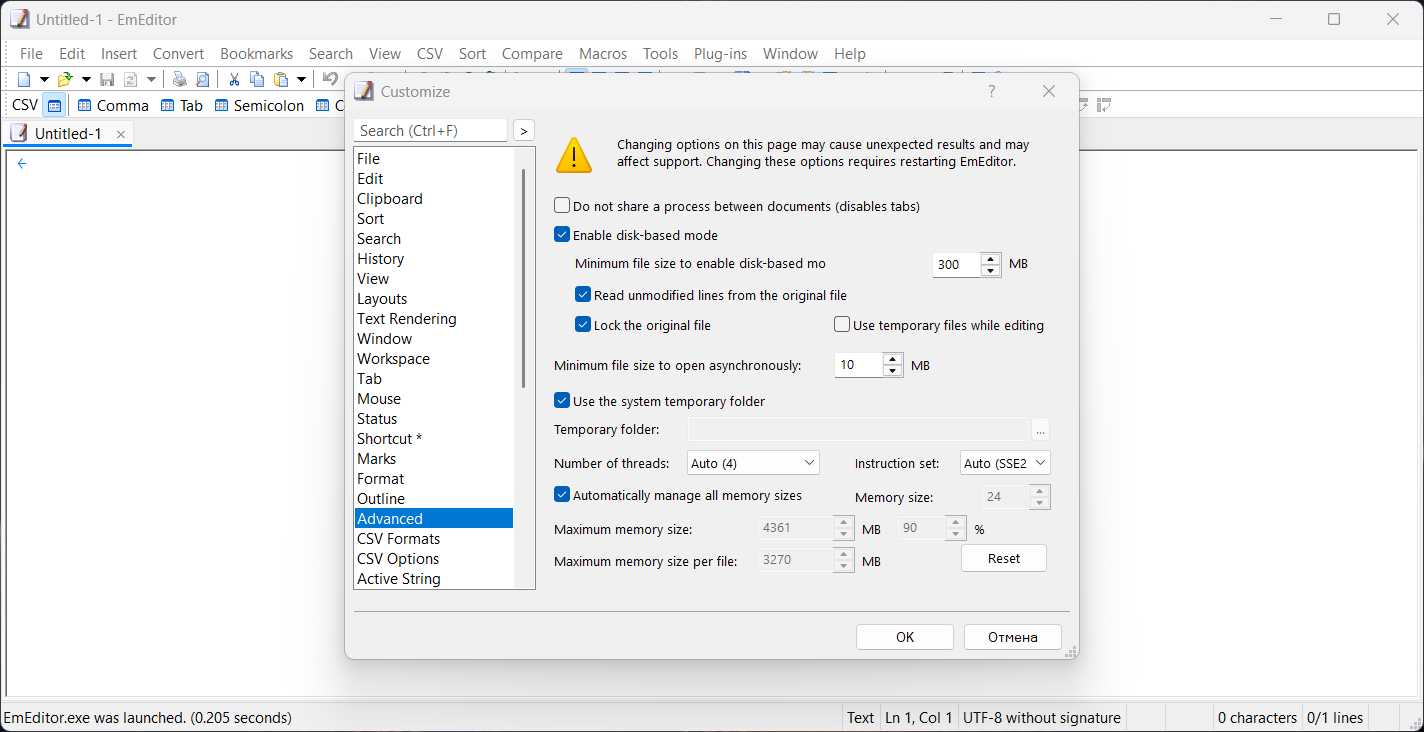The height and width of the screenshot is (732, 1424).
Task: Decrease disk-based minimum file size spinner
Action: click(991, 271)
